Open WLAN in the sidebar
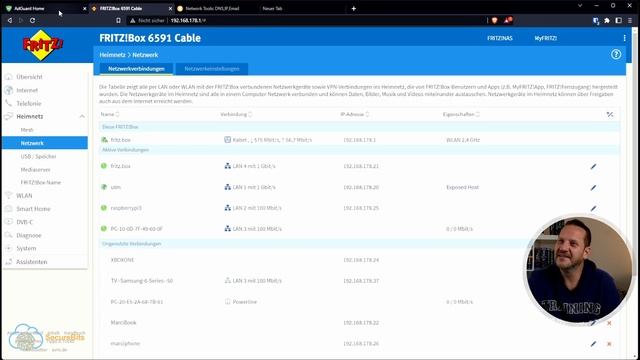640x360 pixels. tap(24, 196)
